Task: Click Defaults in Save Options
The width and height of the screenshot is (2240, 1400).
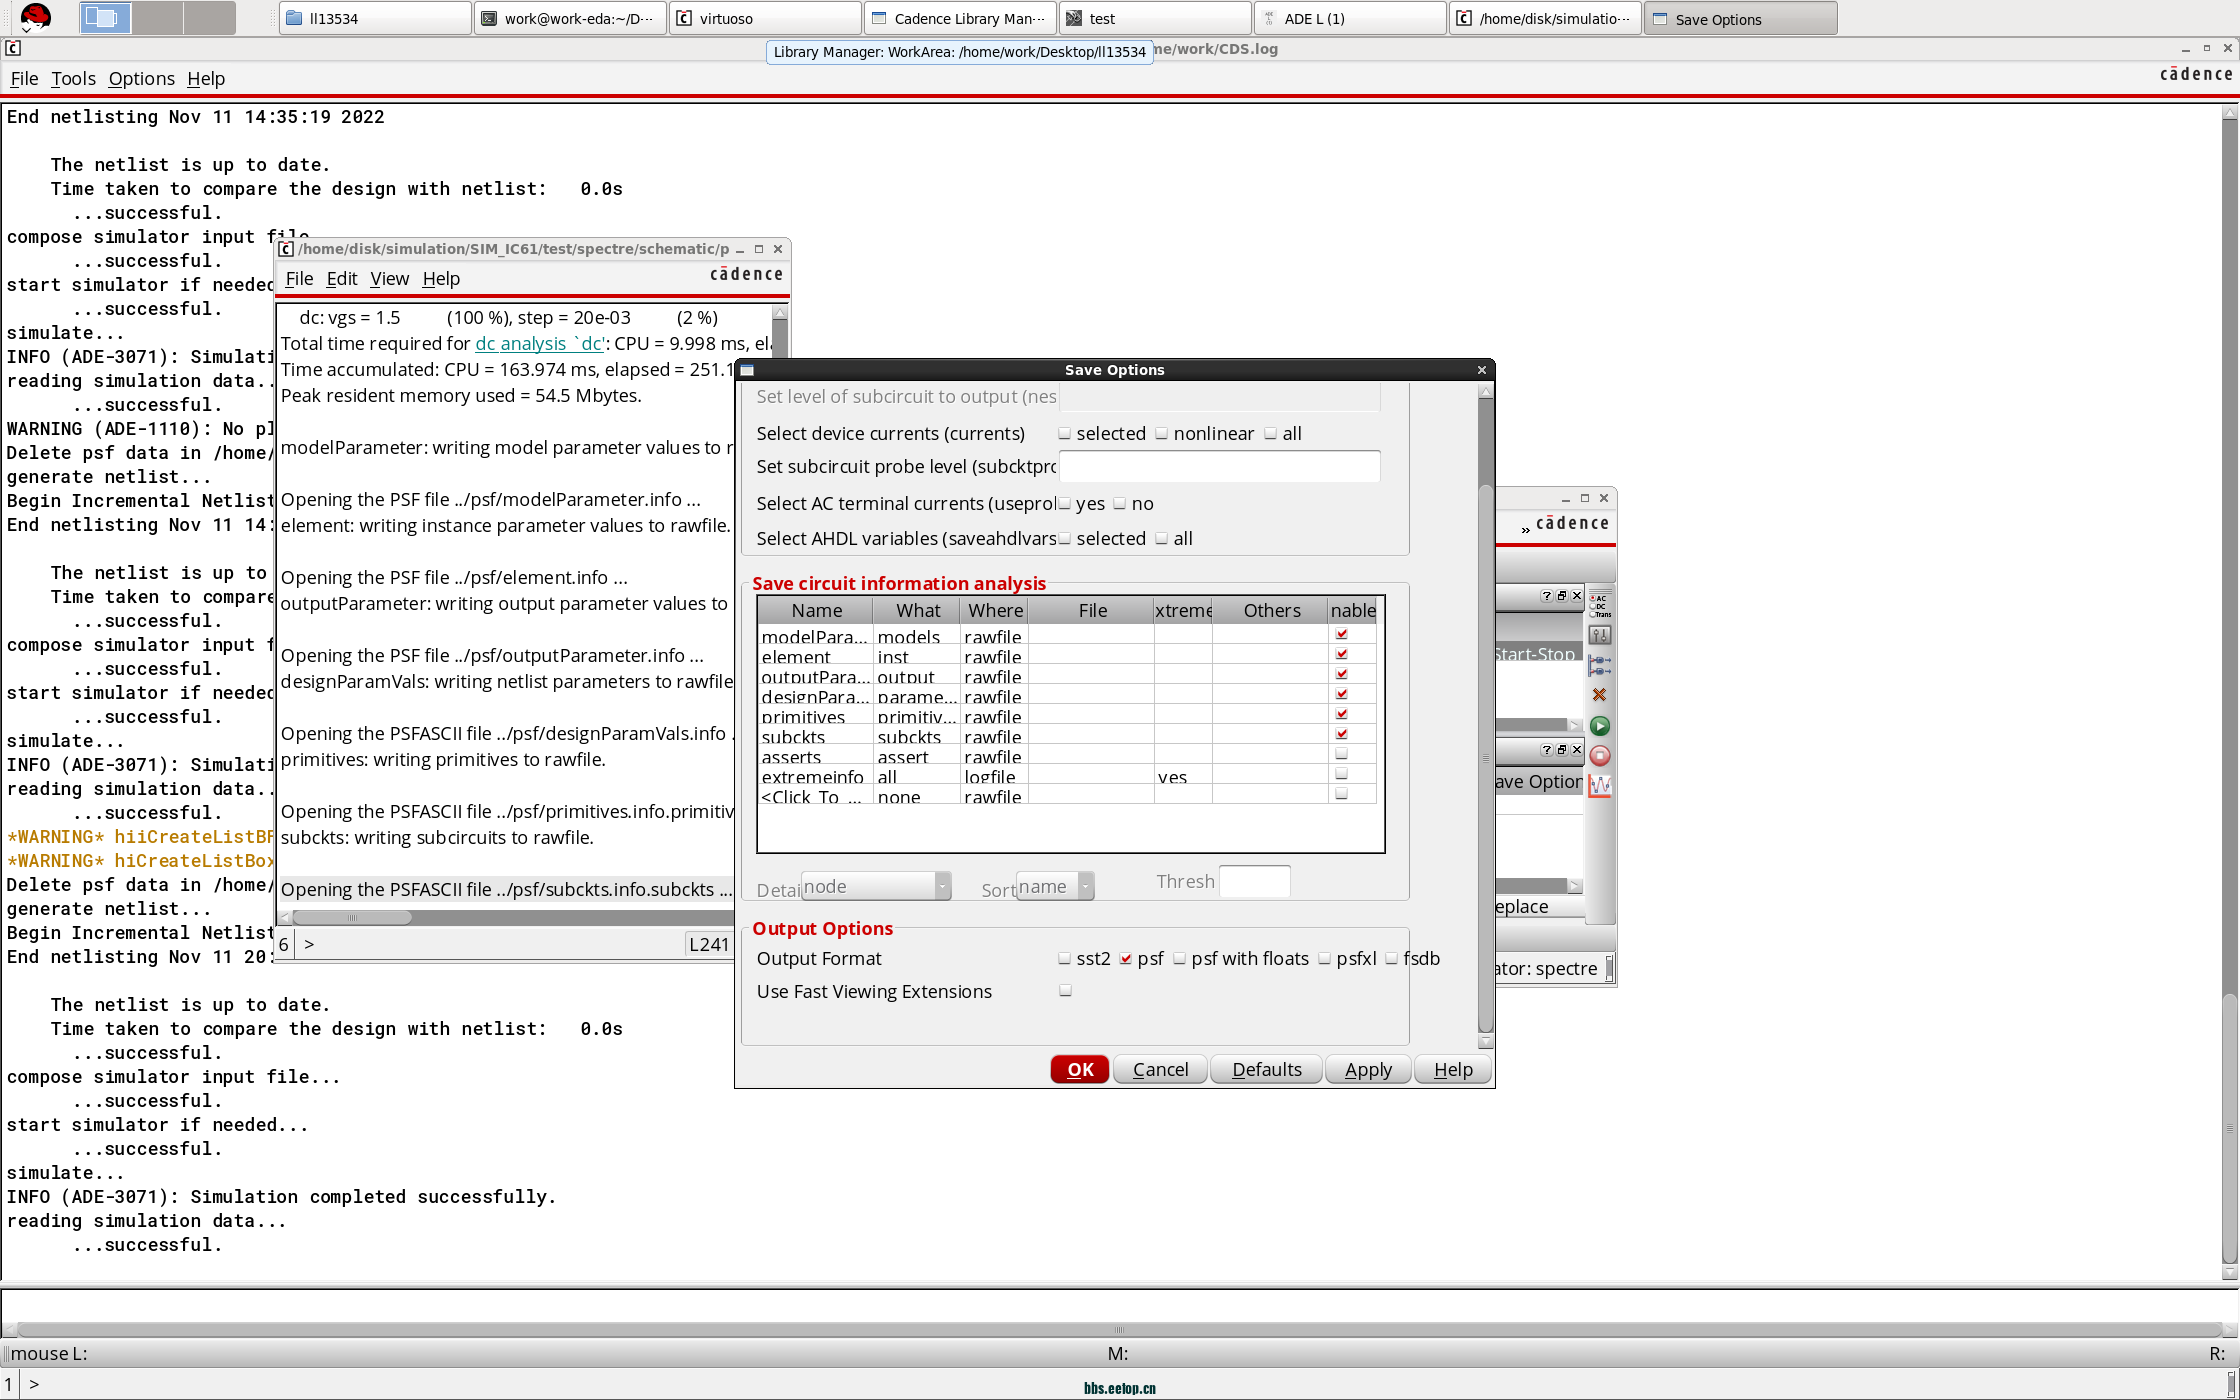Action: 1267,1069
